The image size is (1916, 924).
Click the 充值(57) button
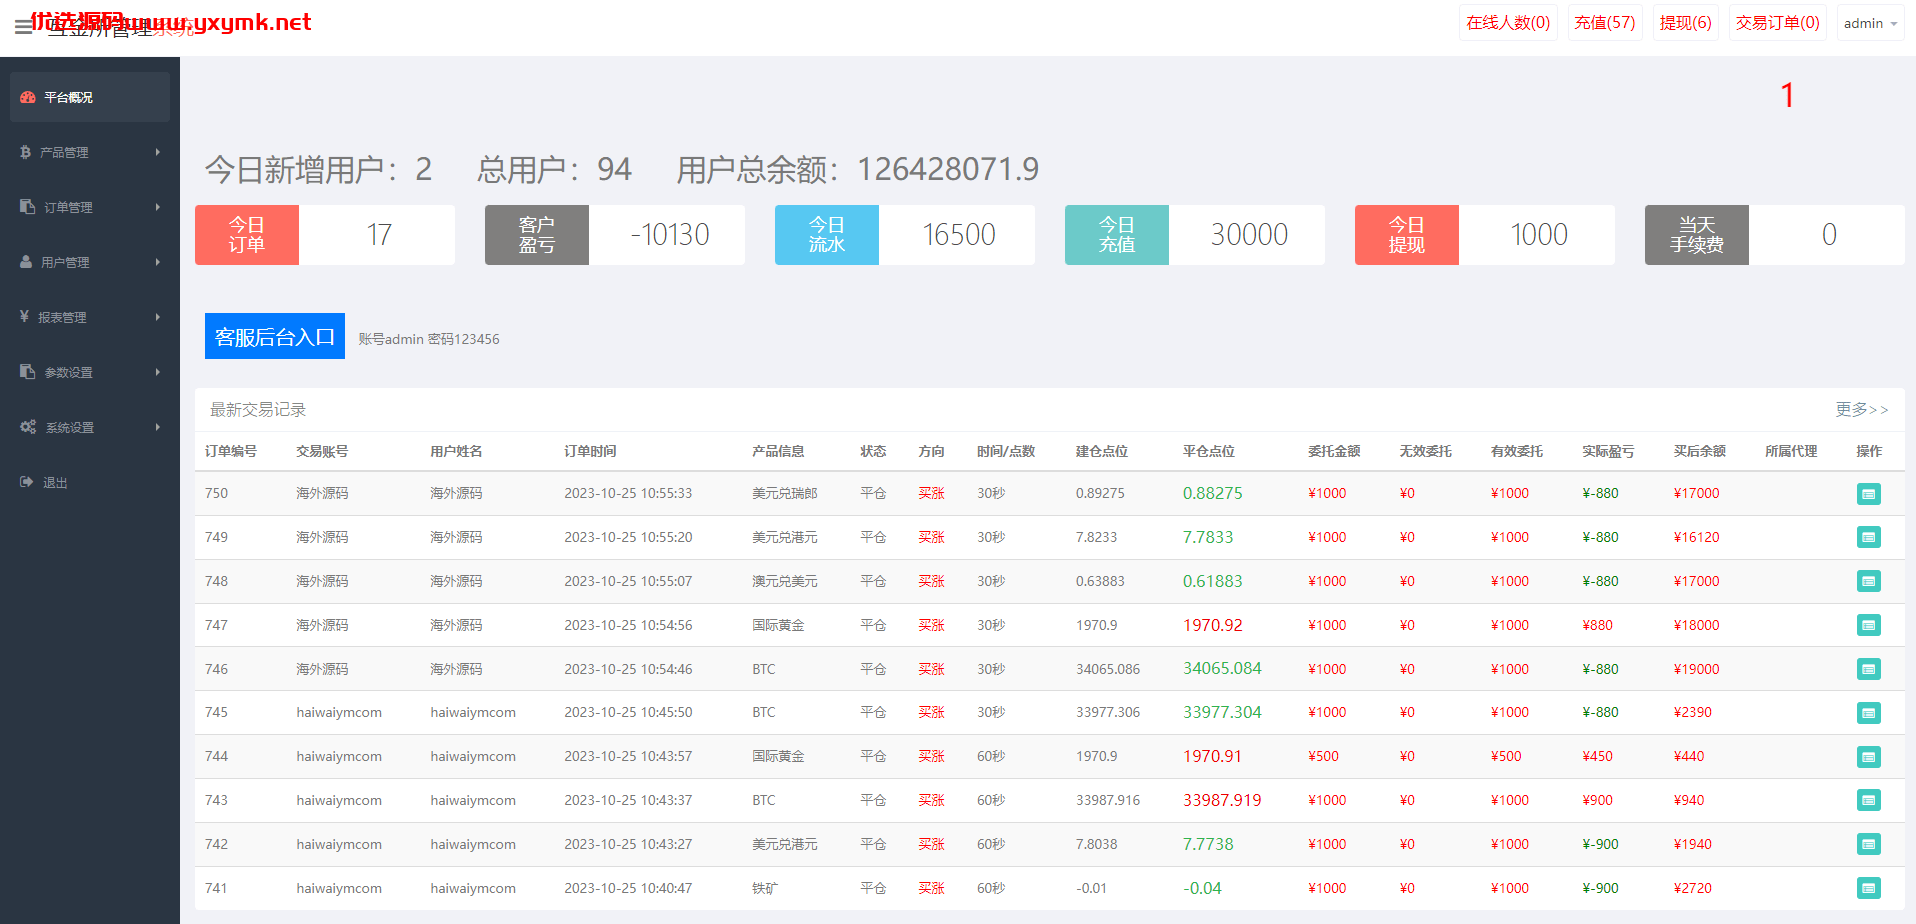pos(1604,23)
